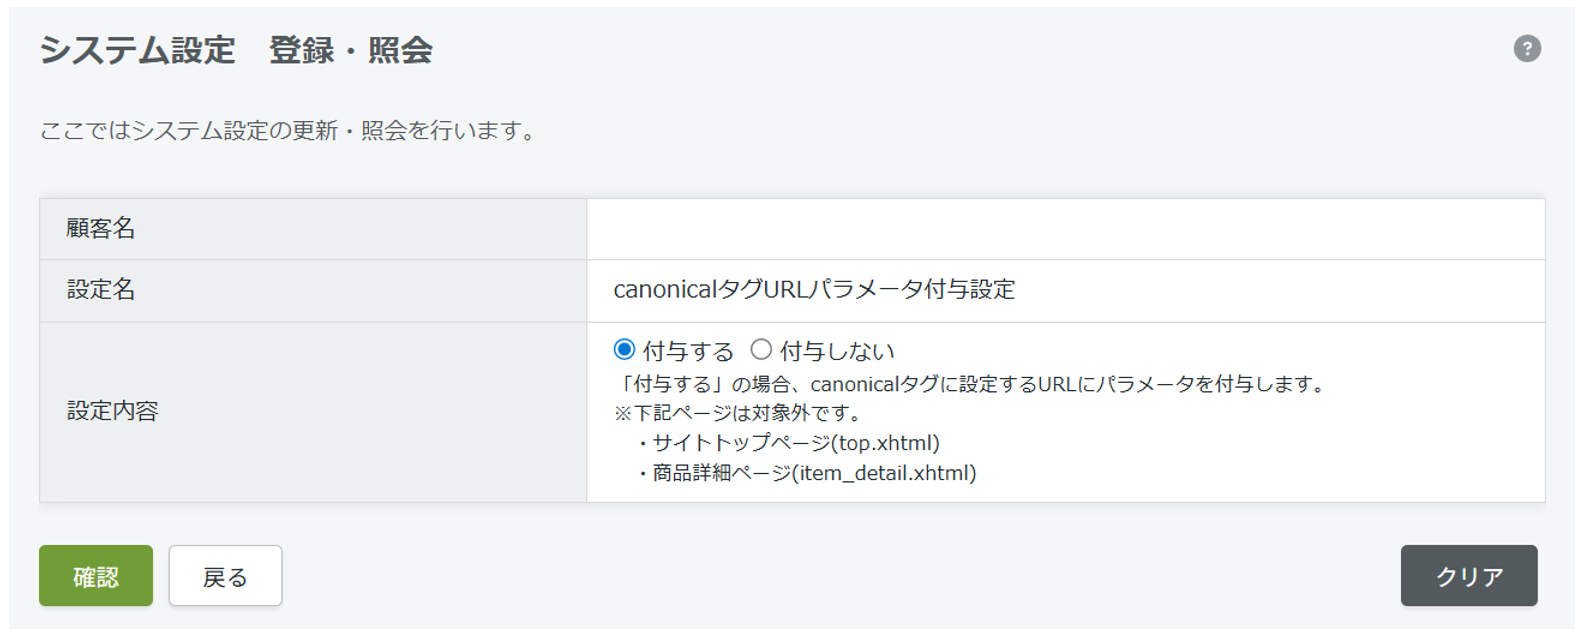Image resolution: width=1582 pixels, height=636 pixels.
Task: Click the empty 顧客名 value cell
Action: coord(1065,229)
